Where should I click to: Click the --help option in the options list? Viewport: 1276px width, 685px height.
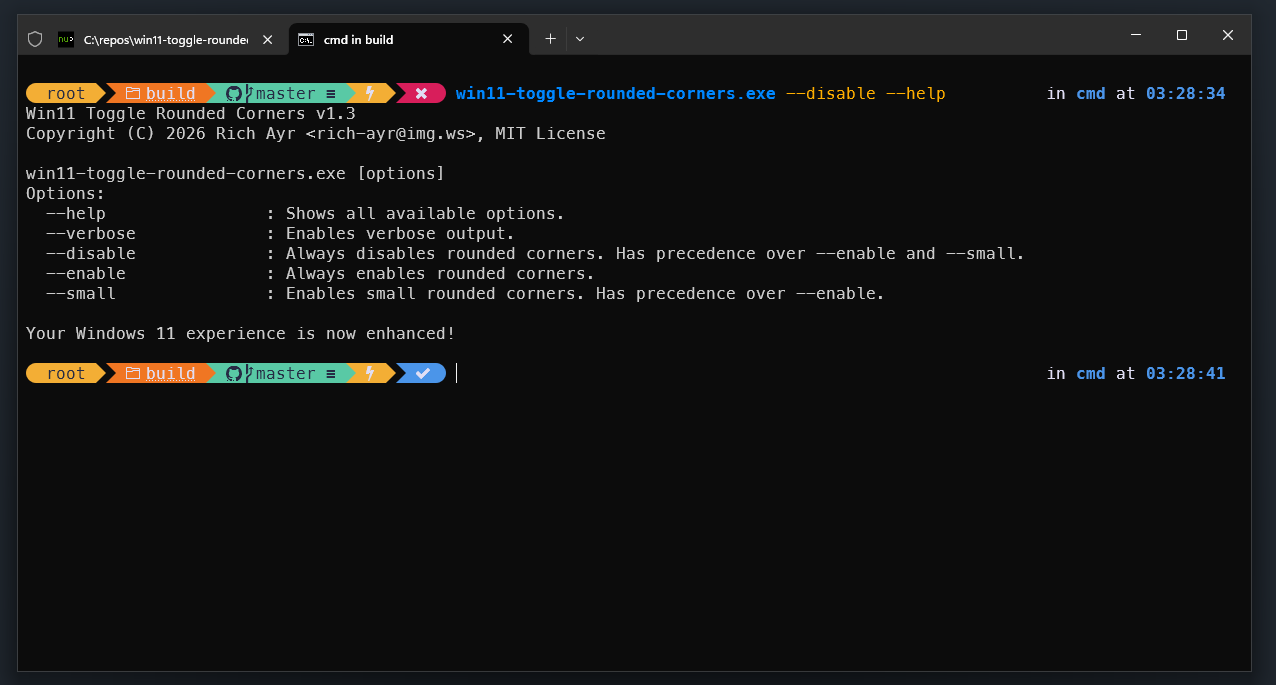click(x=76, y=213)
